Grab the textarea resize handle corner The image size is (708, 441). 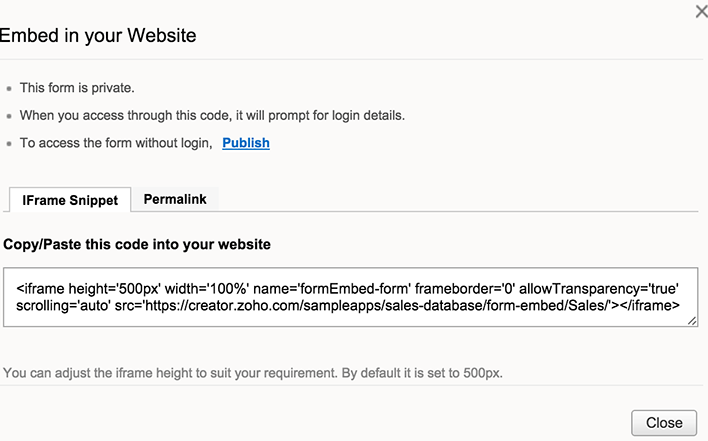coord(692,321)
